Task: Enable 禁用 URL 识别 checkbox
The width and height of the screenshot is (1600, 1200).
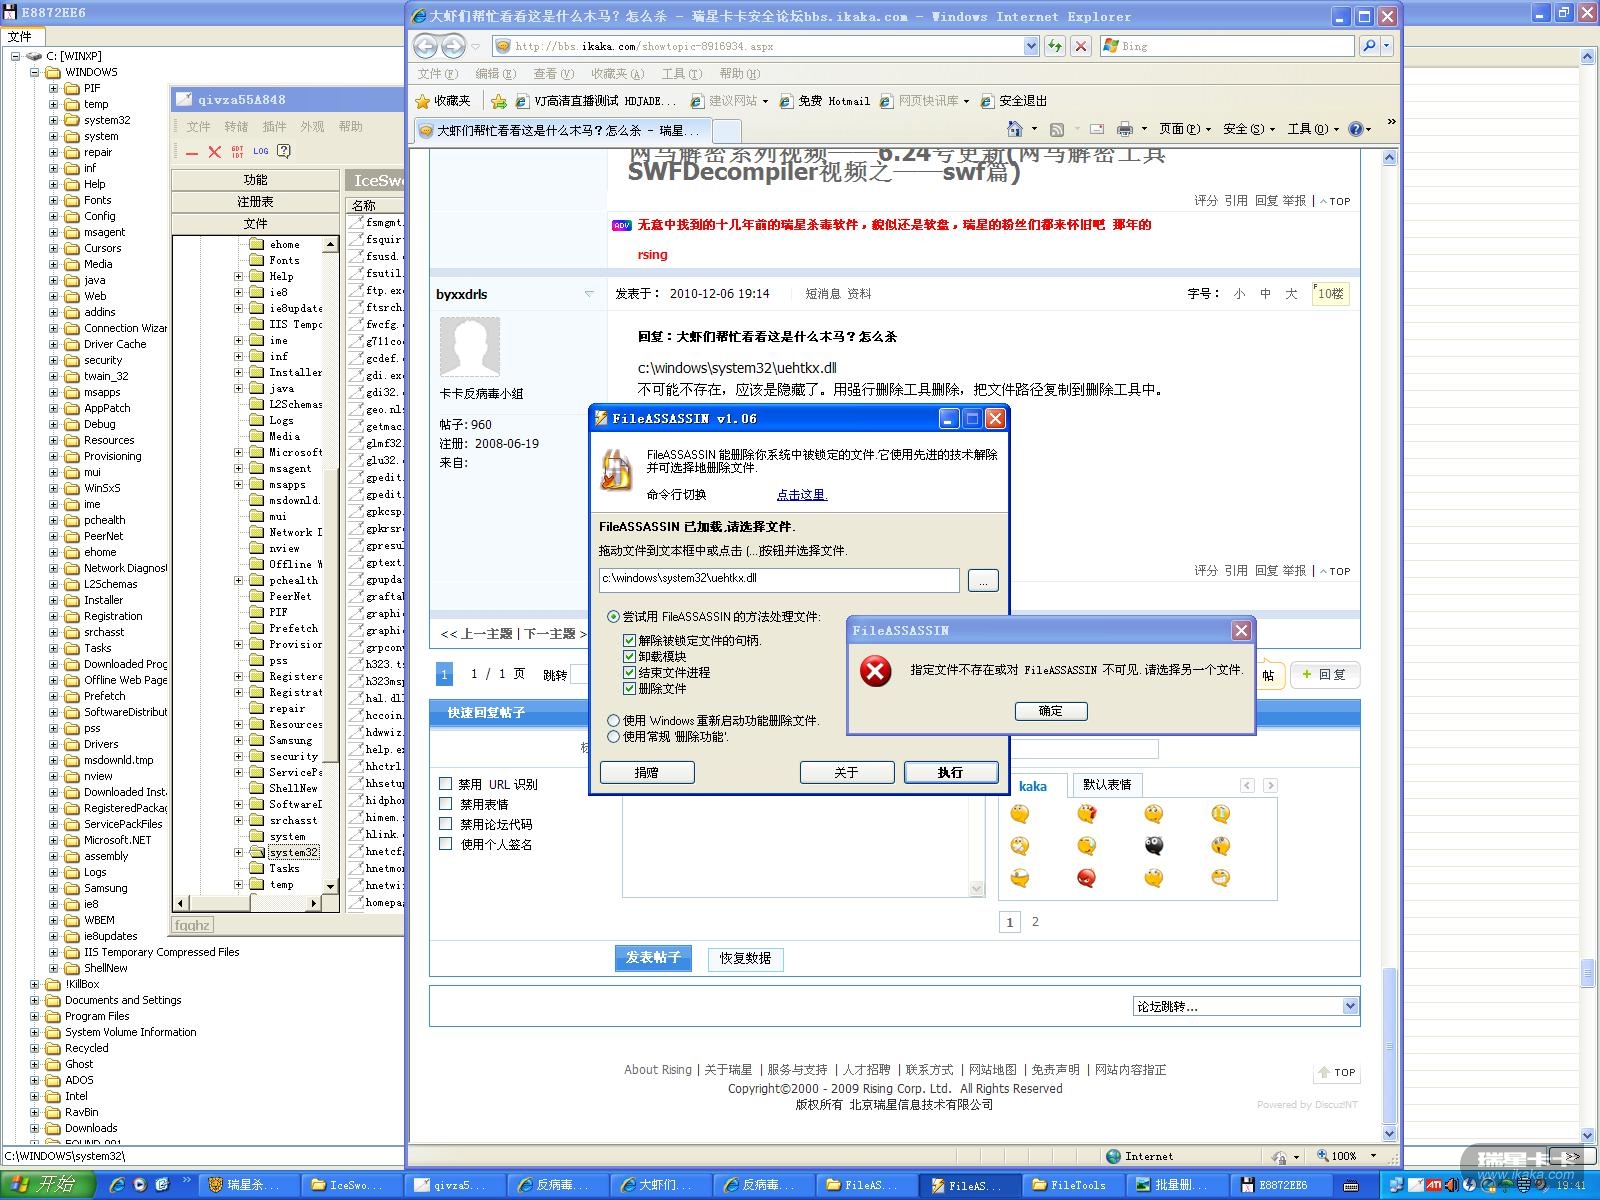Action: click(x=446, y=784)
